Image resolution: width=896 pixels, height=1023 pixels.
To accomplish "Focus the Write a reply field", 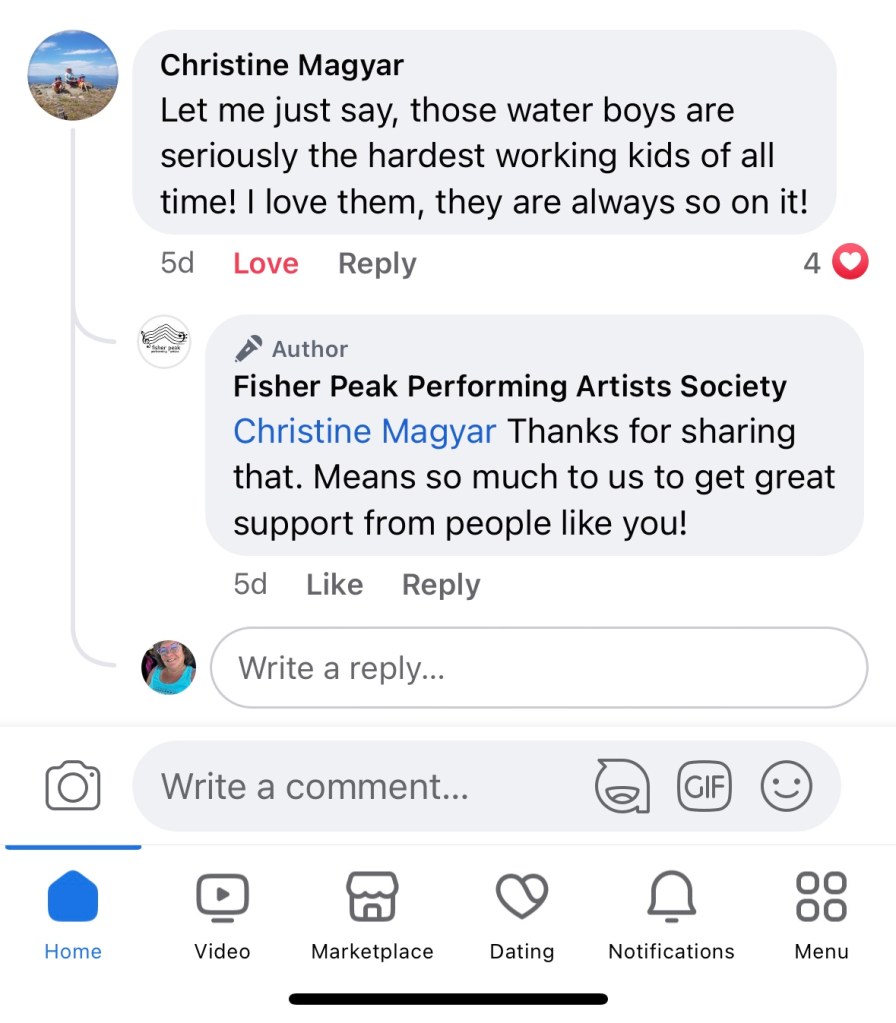I will (538, 668).
